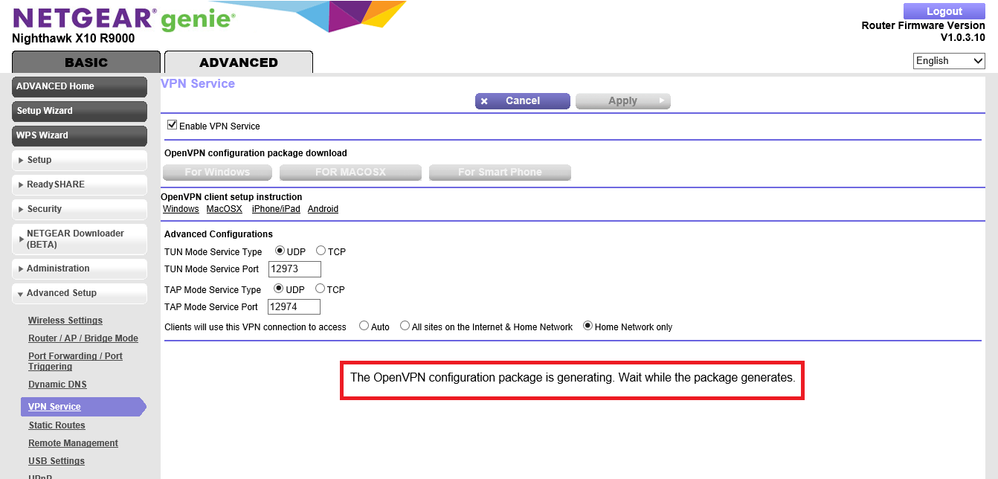Viewport: 998px width, 479px height.
Task: Toggle Enable VPN Service checkbox
Action: pyautogui.click(x=171, y=125)
